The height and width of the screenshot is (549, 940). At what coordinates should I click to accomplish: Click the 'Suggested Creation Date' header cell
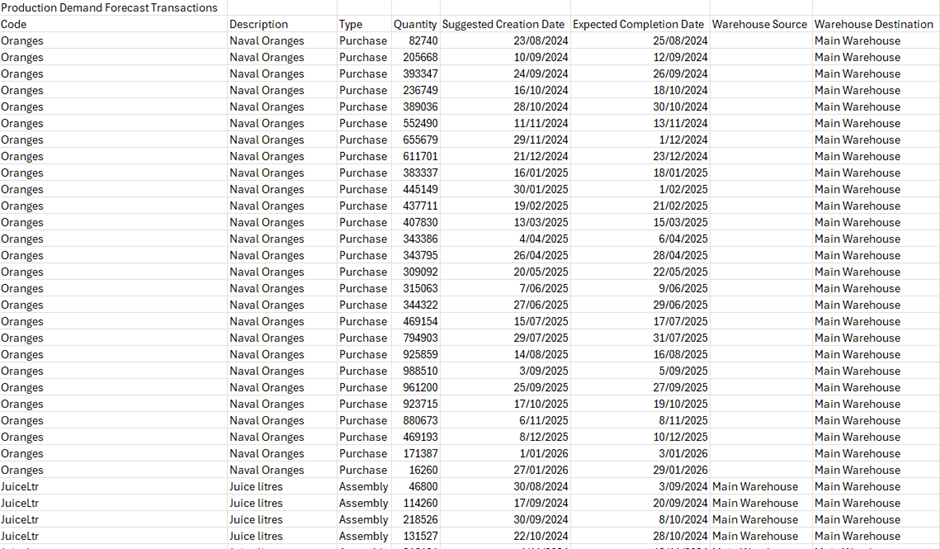504,24
